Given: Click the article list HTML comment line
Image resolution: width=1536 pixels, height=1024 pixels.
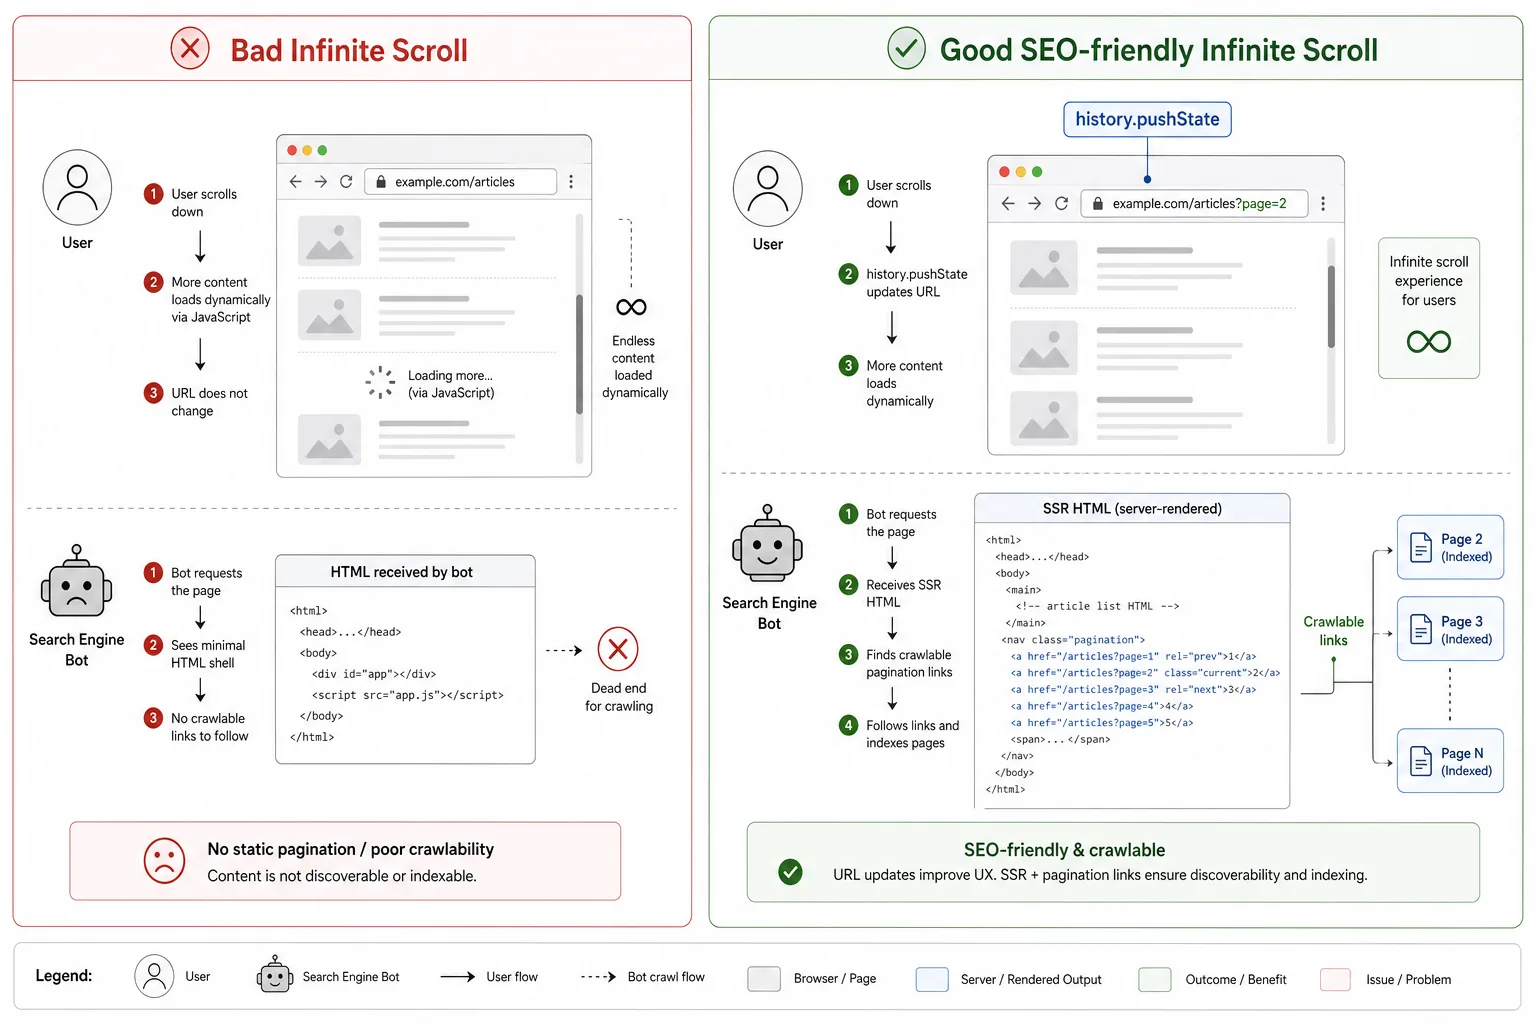Looking at the screenshot, I should [1098, 606].
